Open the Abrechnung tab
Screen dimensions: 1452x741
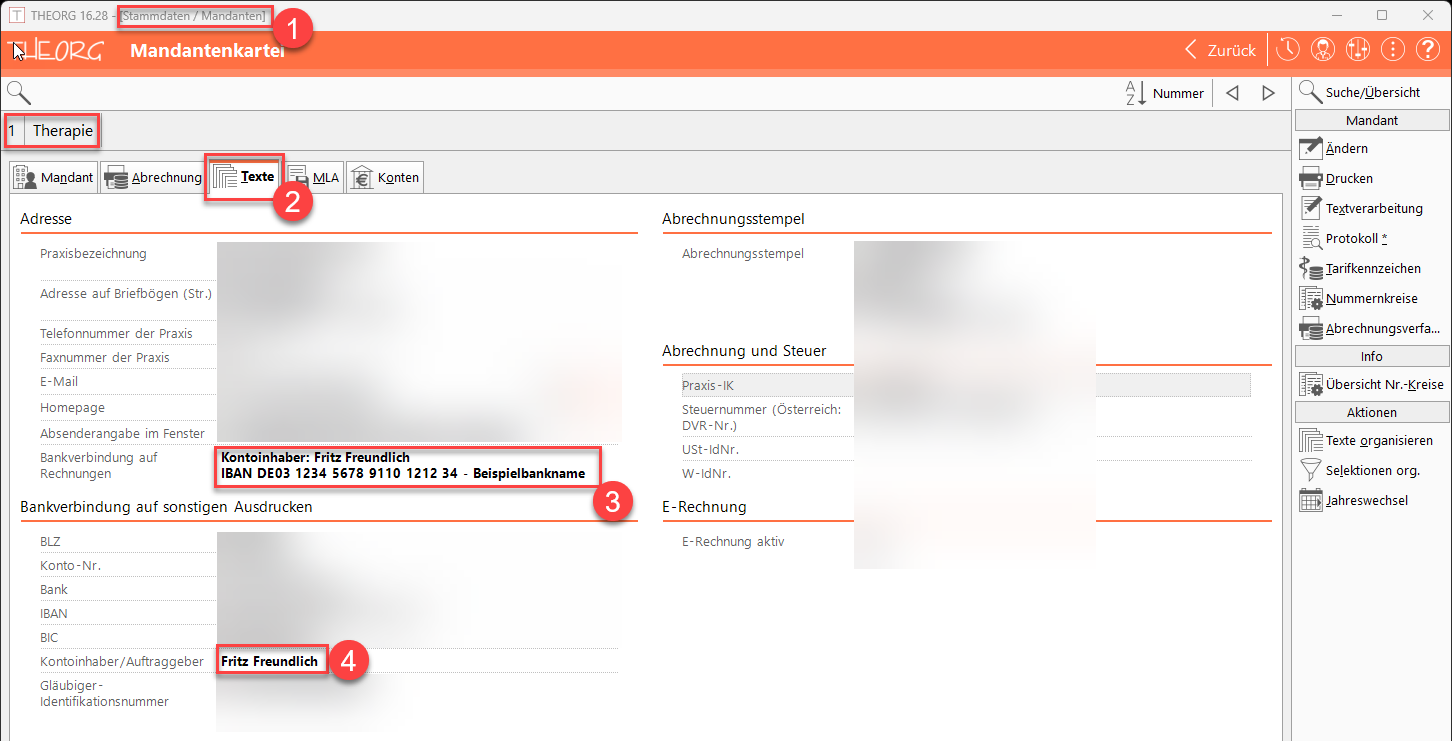pos(153,178)
